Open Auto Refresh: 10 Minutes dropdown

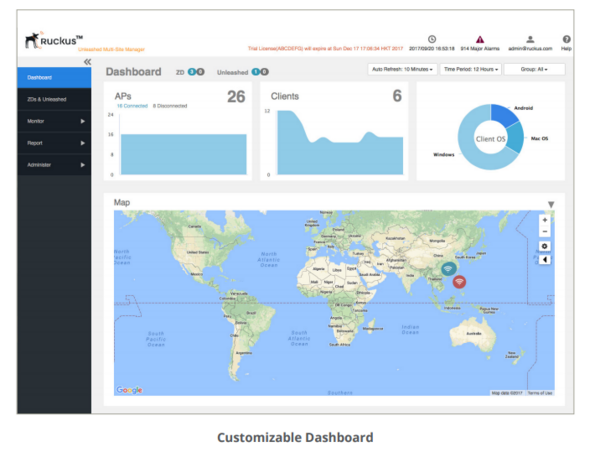point(403,69)
